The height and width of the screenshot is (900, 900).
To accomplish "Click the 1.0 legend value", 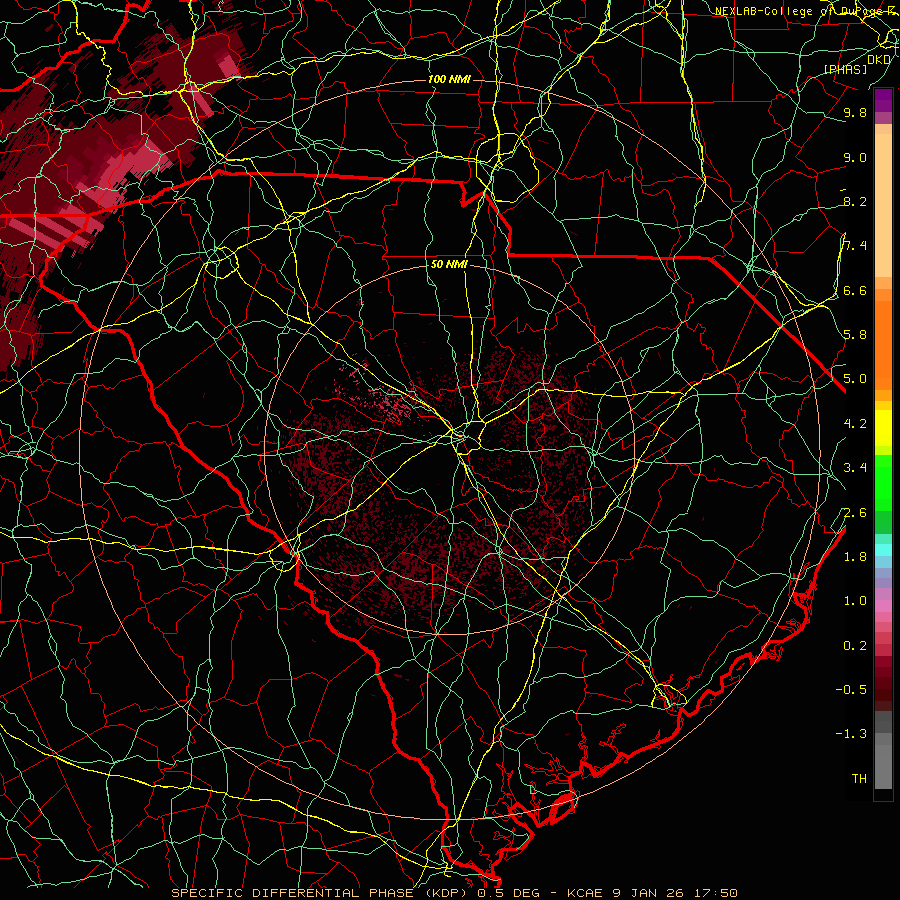I will point(855,600).
